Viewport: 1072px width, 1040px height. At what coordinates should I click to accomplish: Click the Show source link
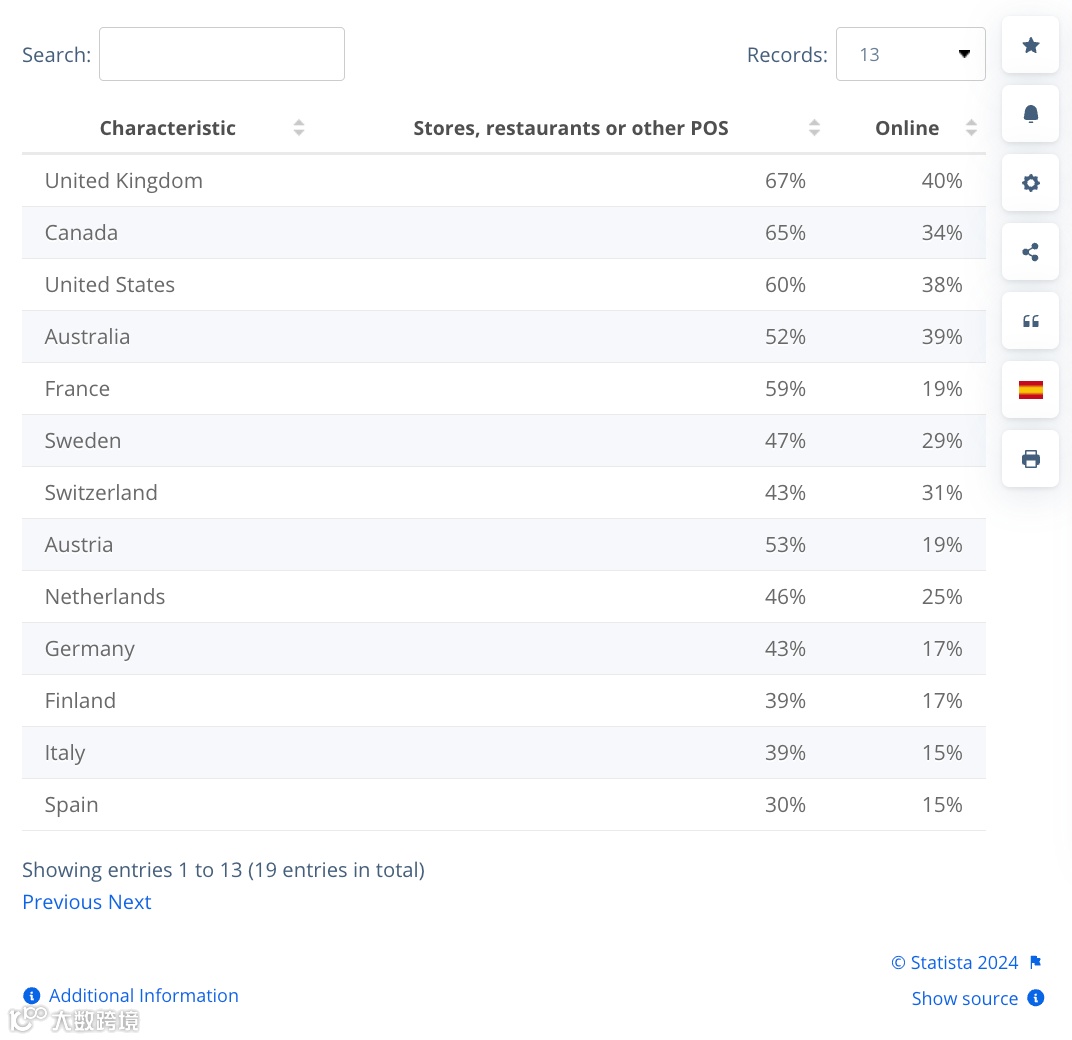pos(964,998)
